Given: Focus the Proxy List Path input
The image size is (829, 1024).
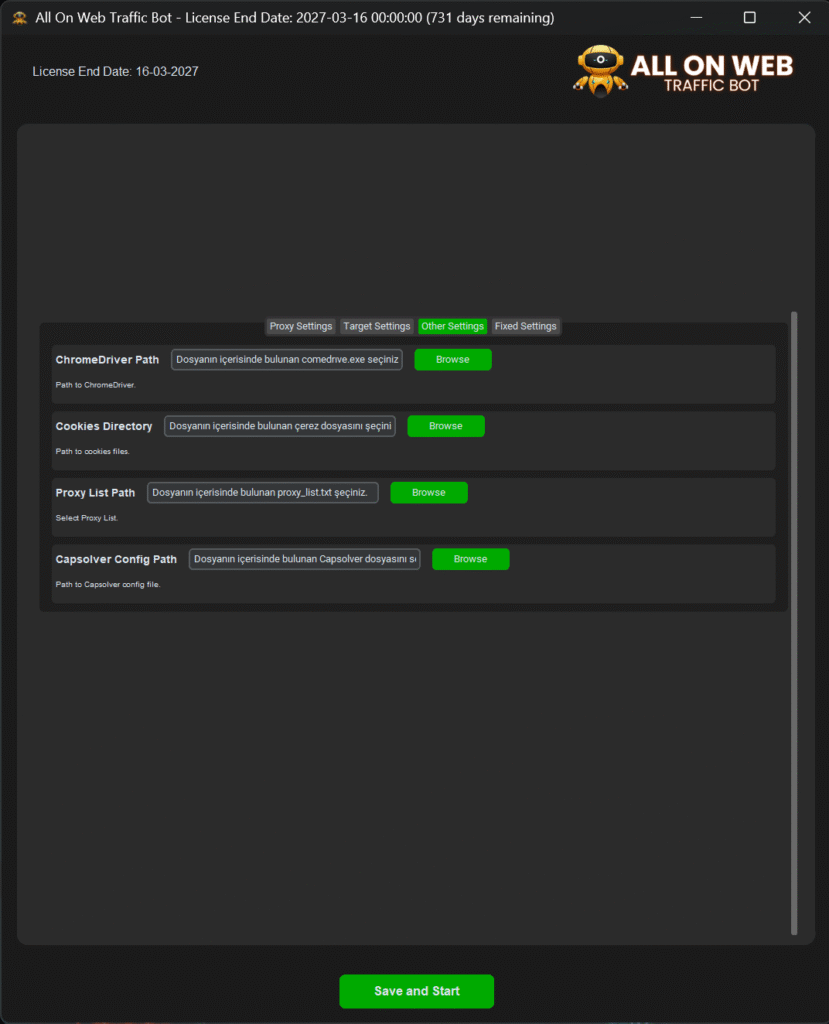Looking at the screenshot, I should [x=263, y=492].
